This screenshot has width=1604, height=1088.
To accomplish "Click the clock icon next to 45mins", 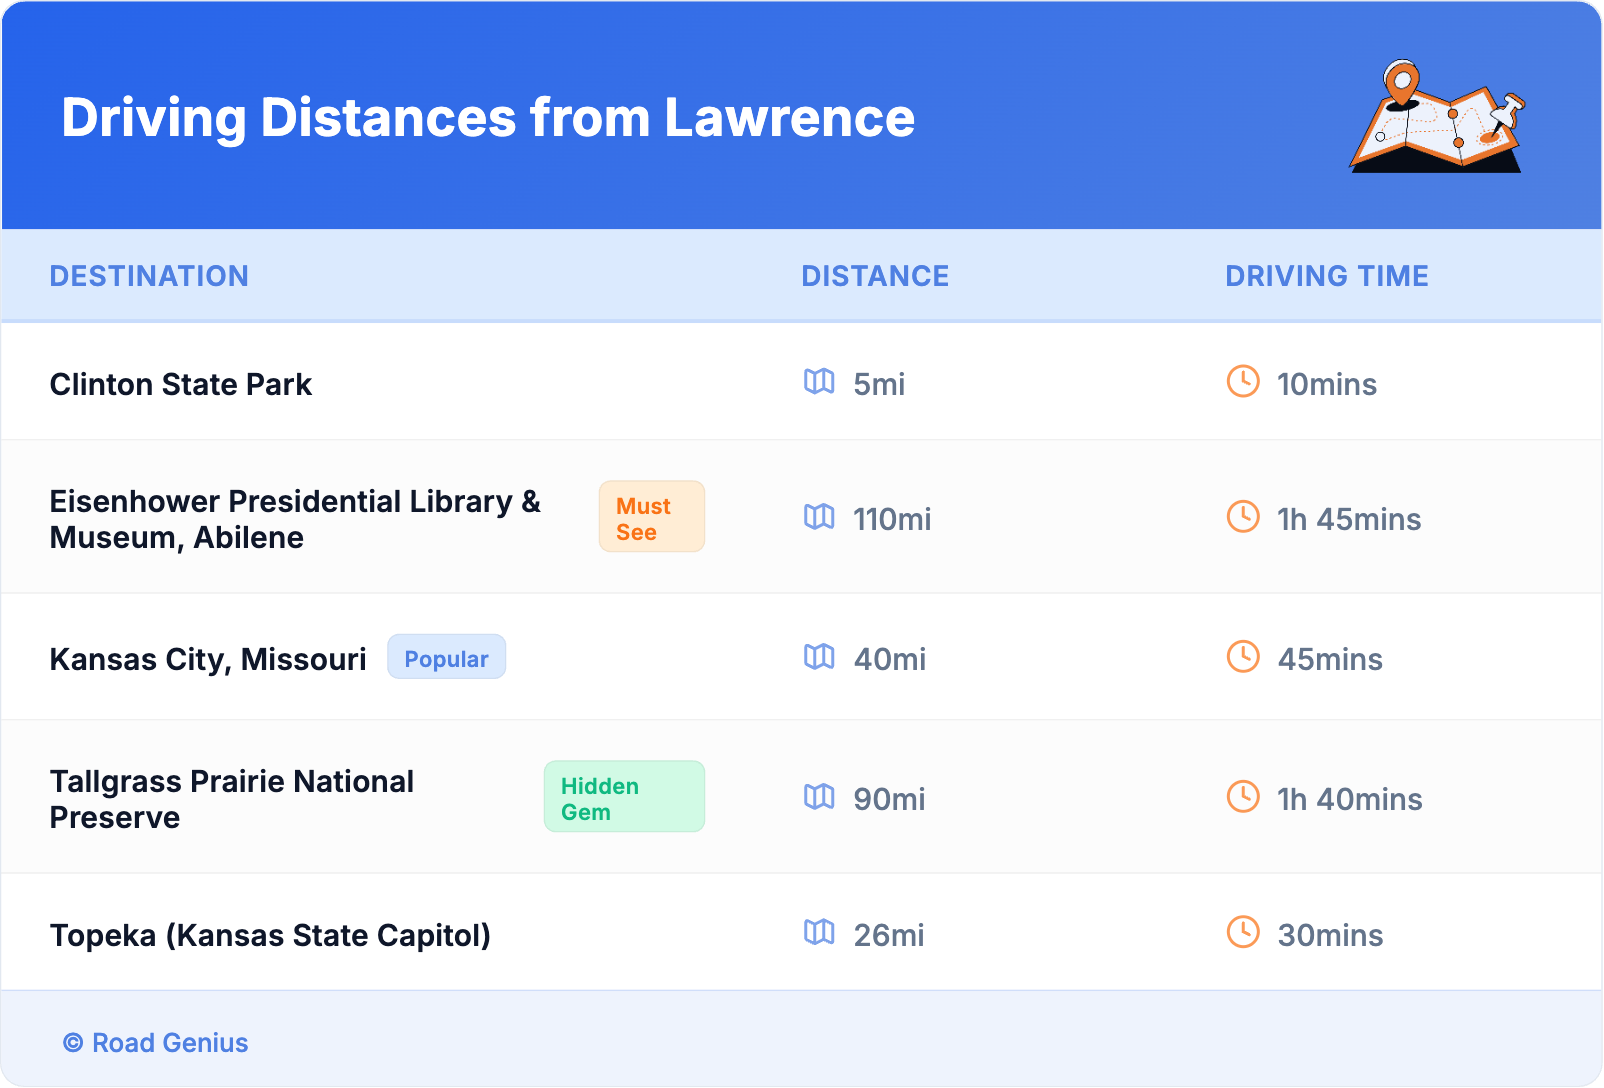I will click(x=1243, y=657).
